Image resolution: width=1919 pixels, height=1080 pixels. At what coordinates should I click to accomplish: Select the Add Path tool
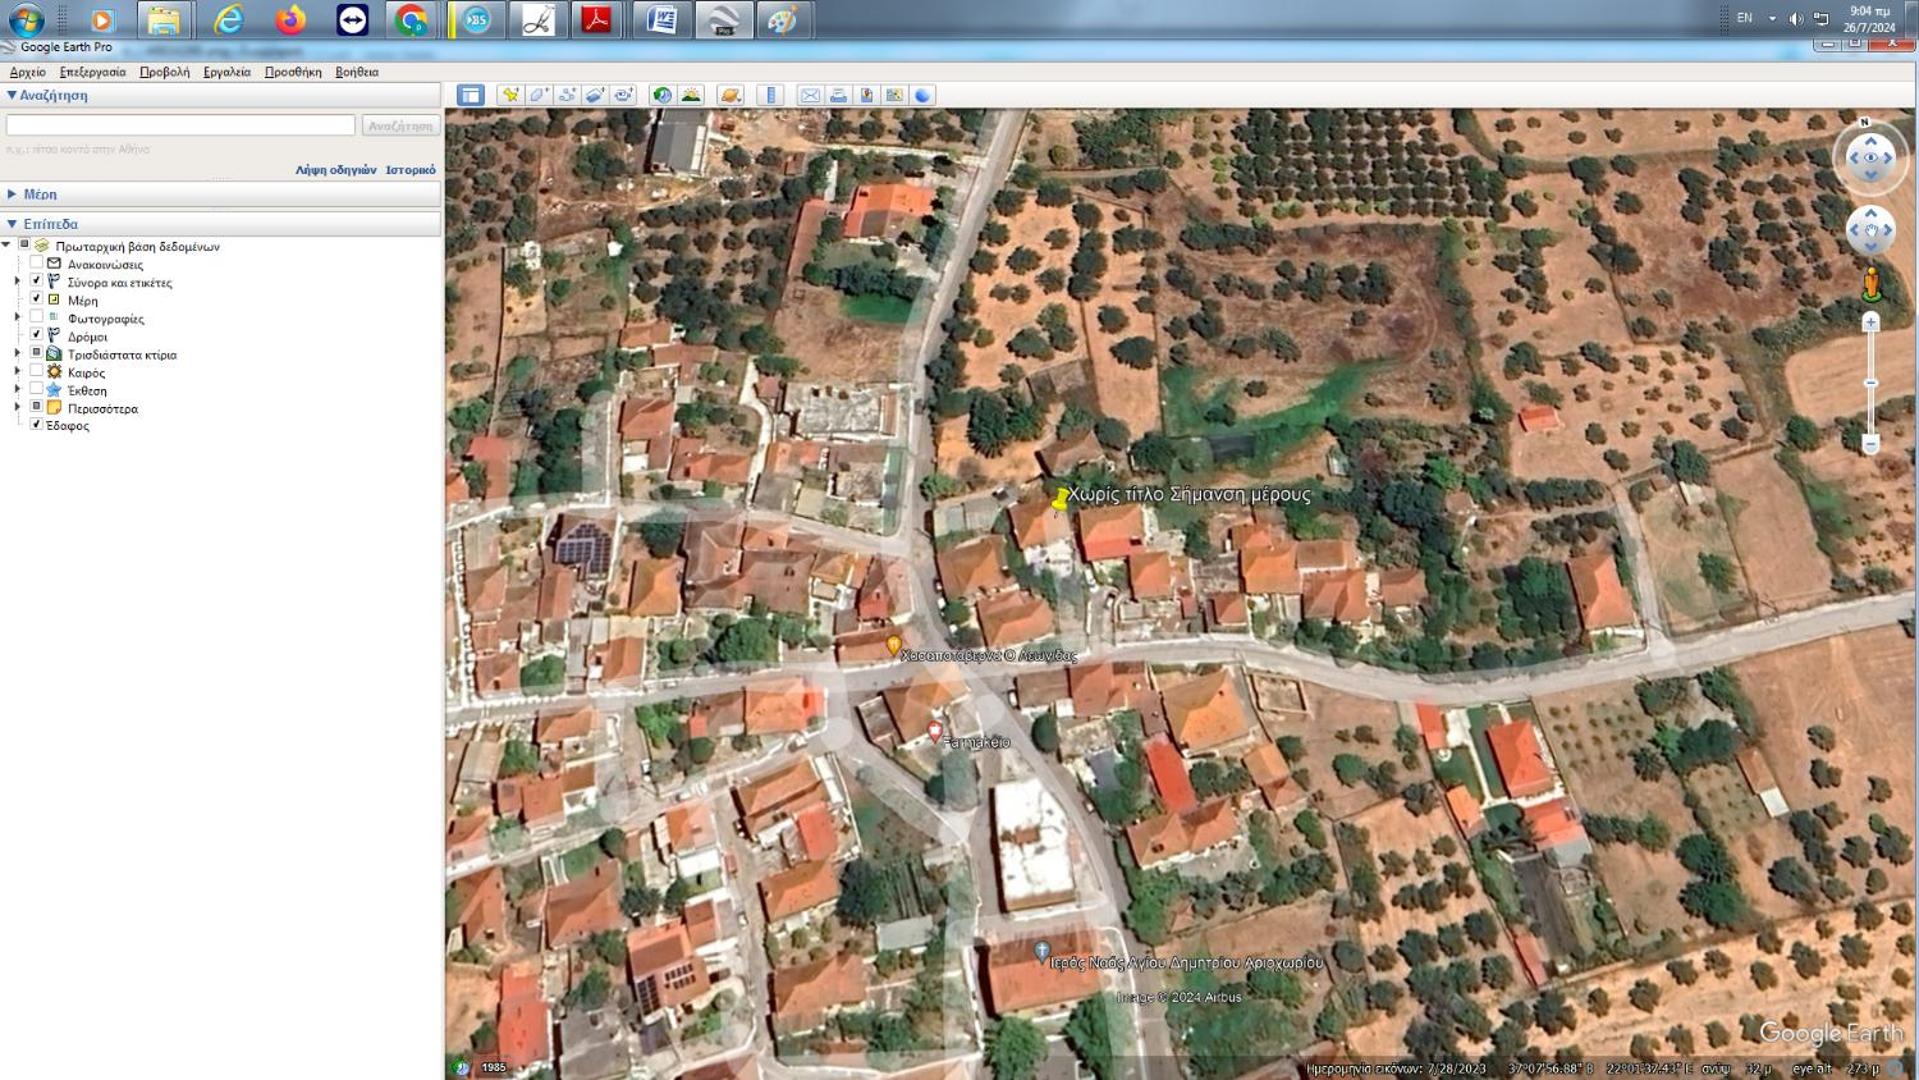[567, 95]
